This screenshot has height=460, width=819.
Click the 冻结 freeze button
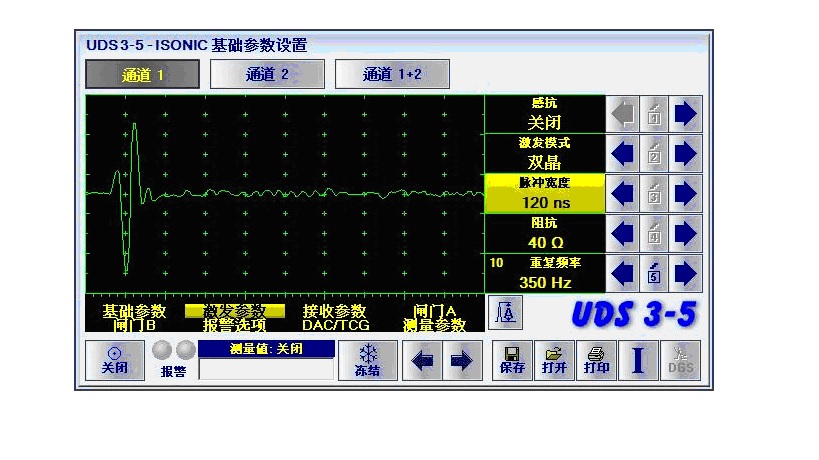pyautogui.click(x=368, y=360)
